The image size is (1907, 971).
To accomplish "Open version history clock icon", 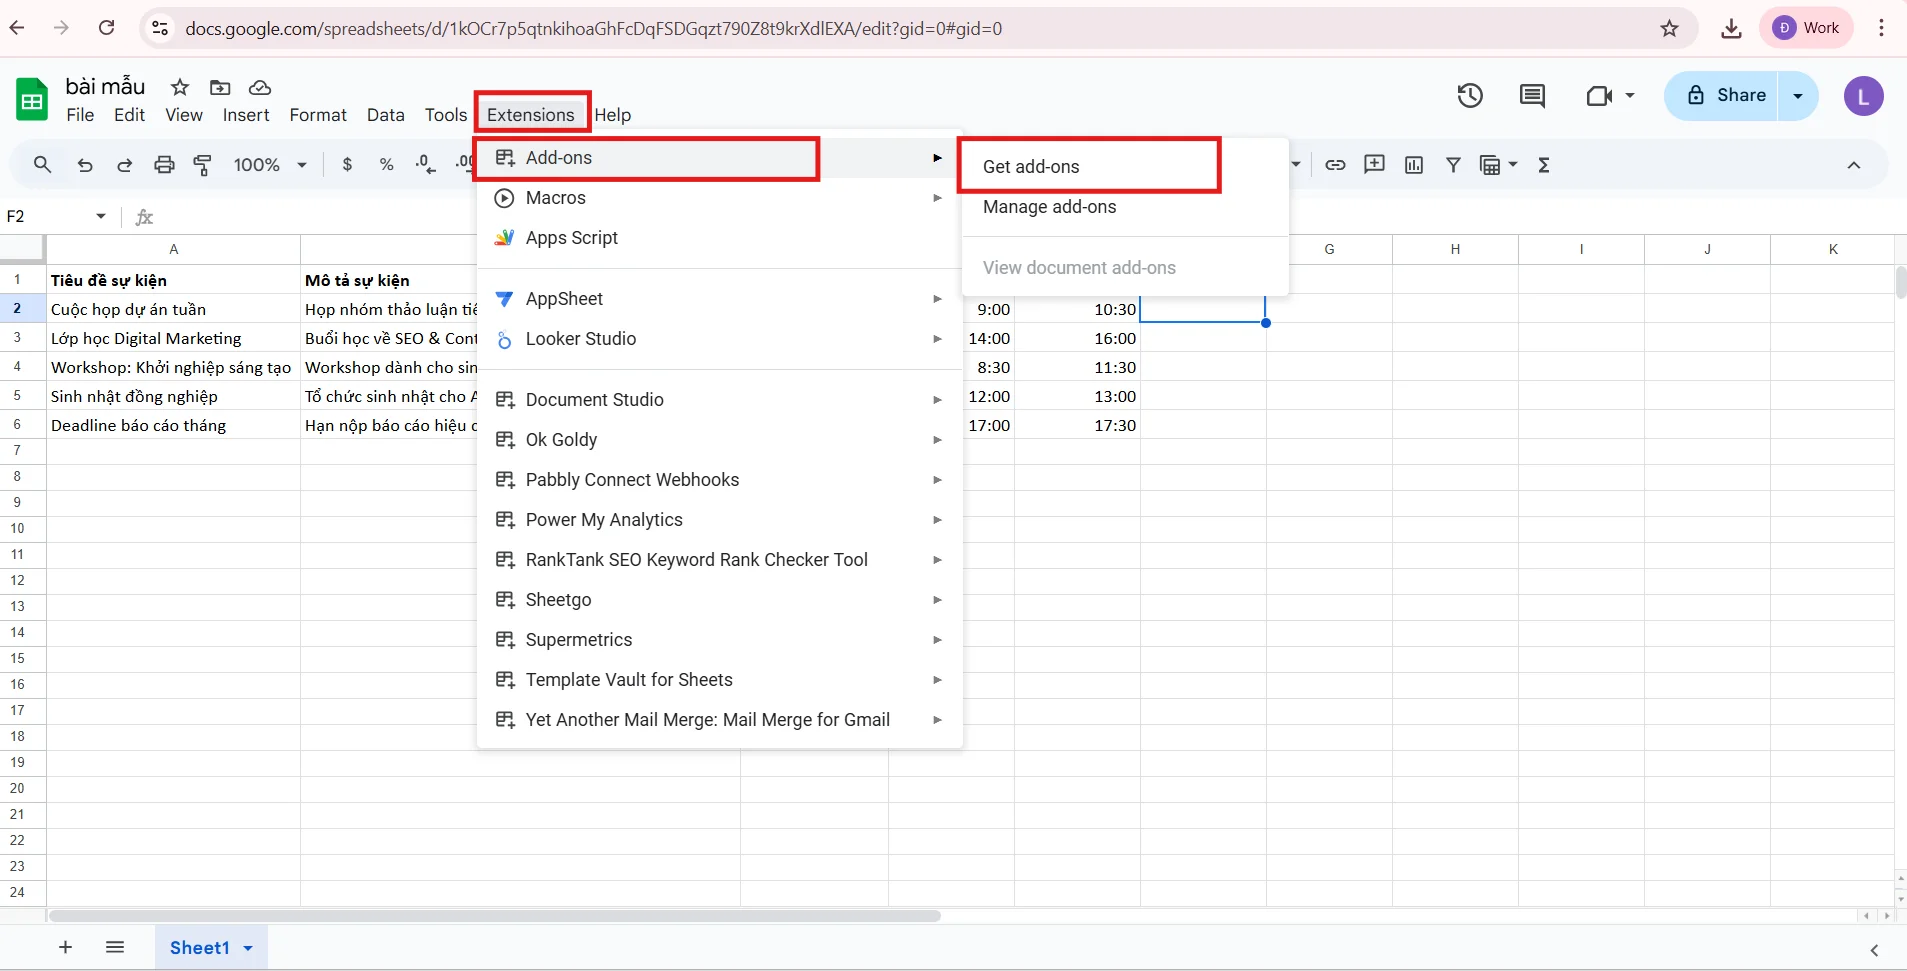I will (1470, 96).
